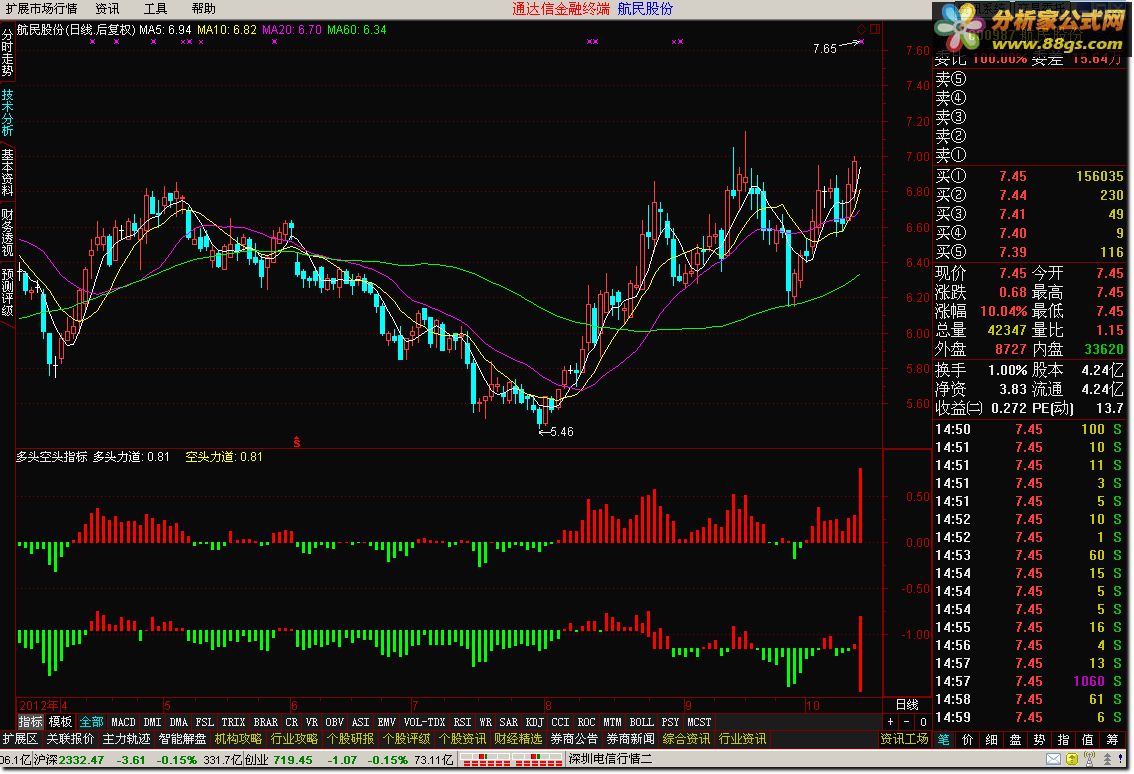The width and height of the screenshot is (1134, 774).
Task: Select the 笔 tick detail tab
Action: coord(944,739)
